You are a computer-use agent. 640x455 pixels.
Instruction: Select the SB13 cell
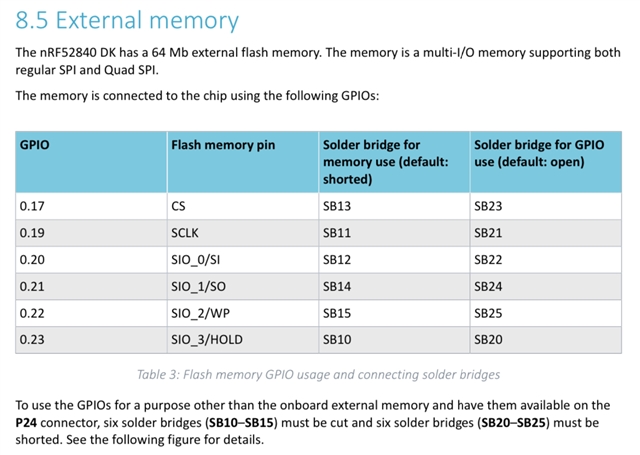click(x=394, y=206)
